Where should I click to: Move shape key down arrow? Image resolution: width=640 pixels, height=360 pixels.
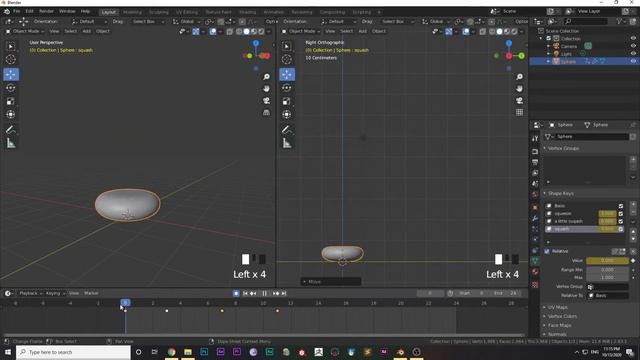tap(633, 239)
